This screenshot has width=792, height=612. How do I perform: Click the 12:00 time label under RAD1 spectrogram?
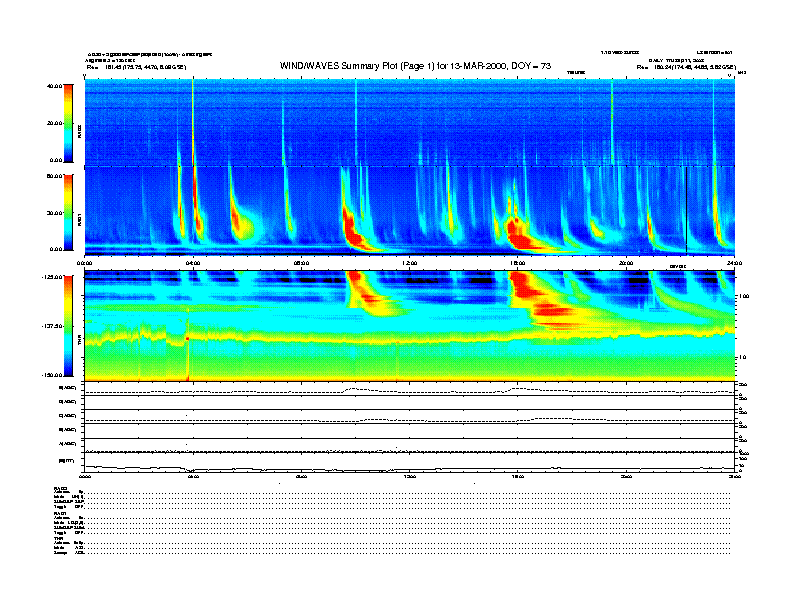(x=410, y=263)
